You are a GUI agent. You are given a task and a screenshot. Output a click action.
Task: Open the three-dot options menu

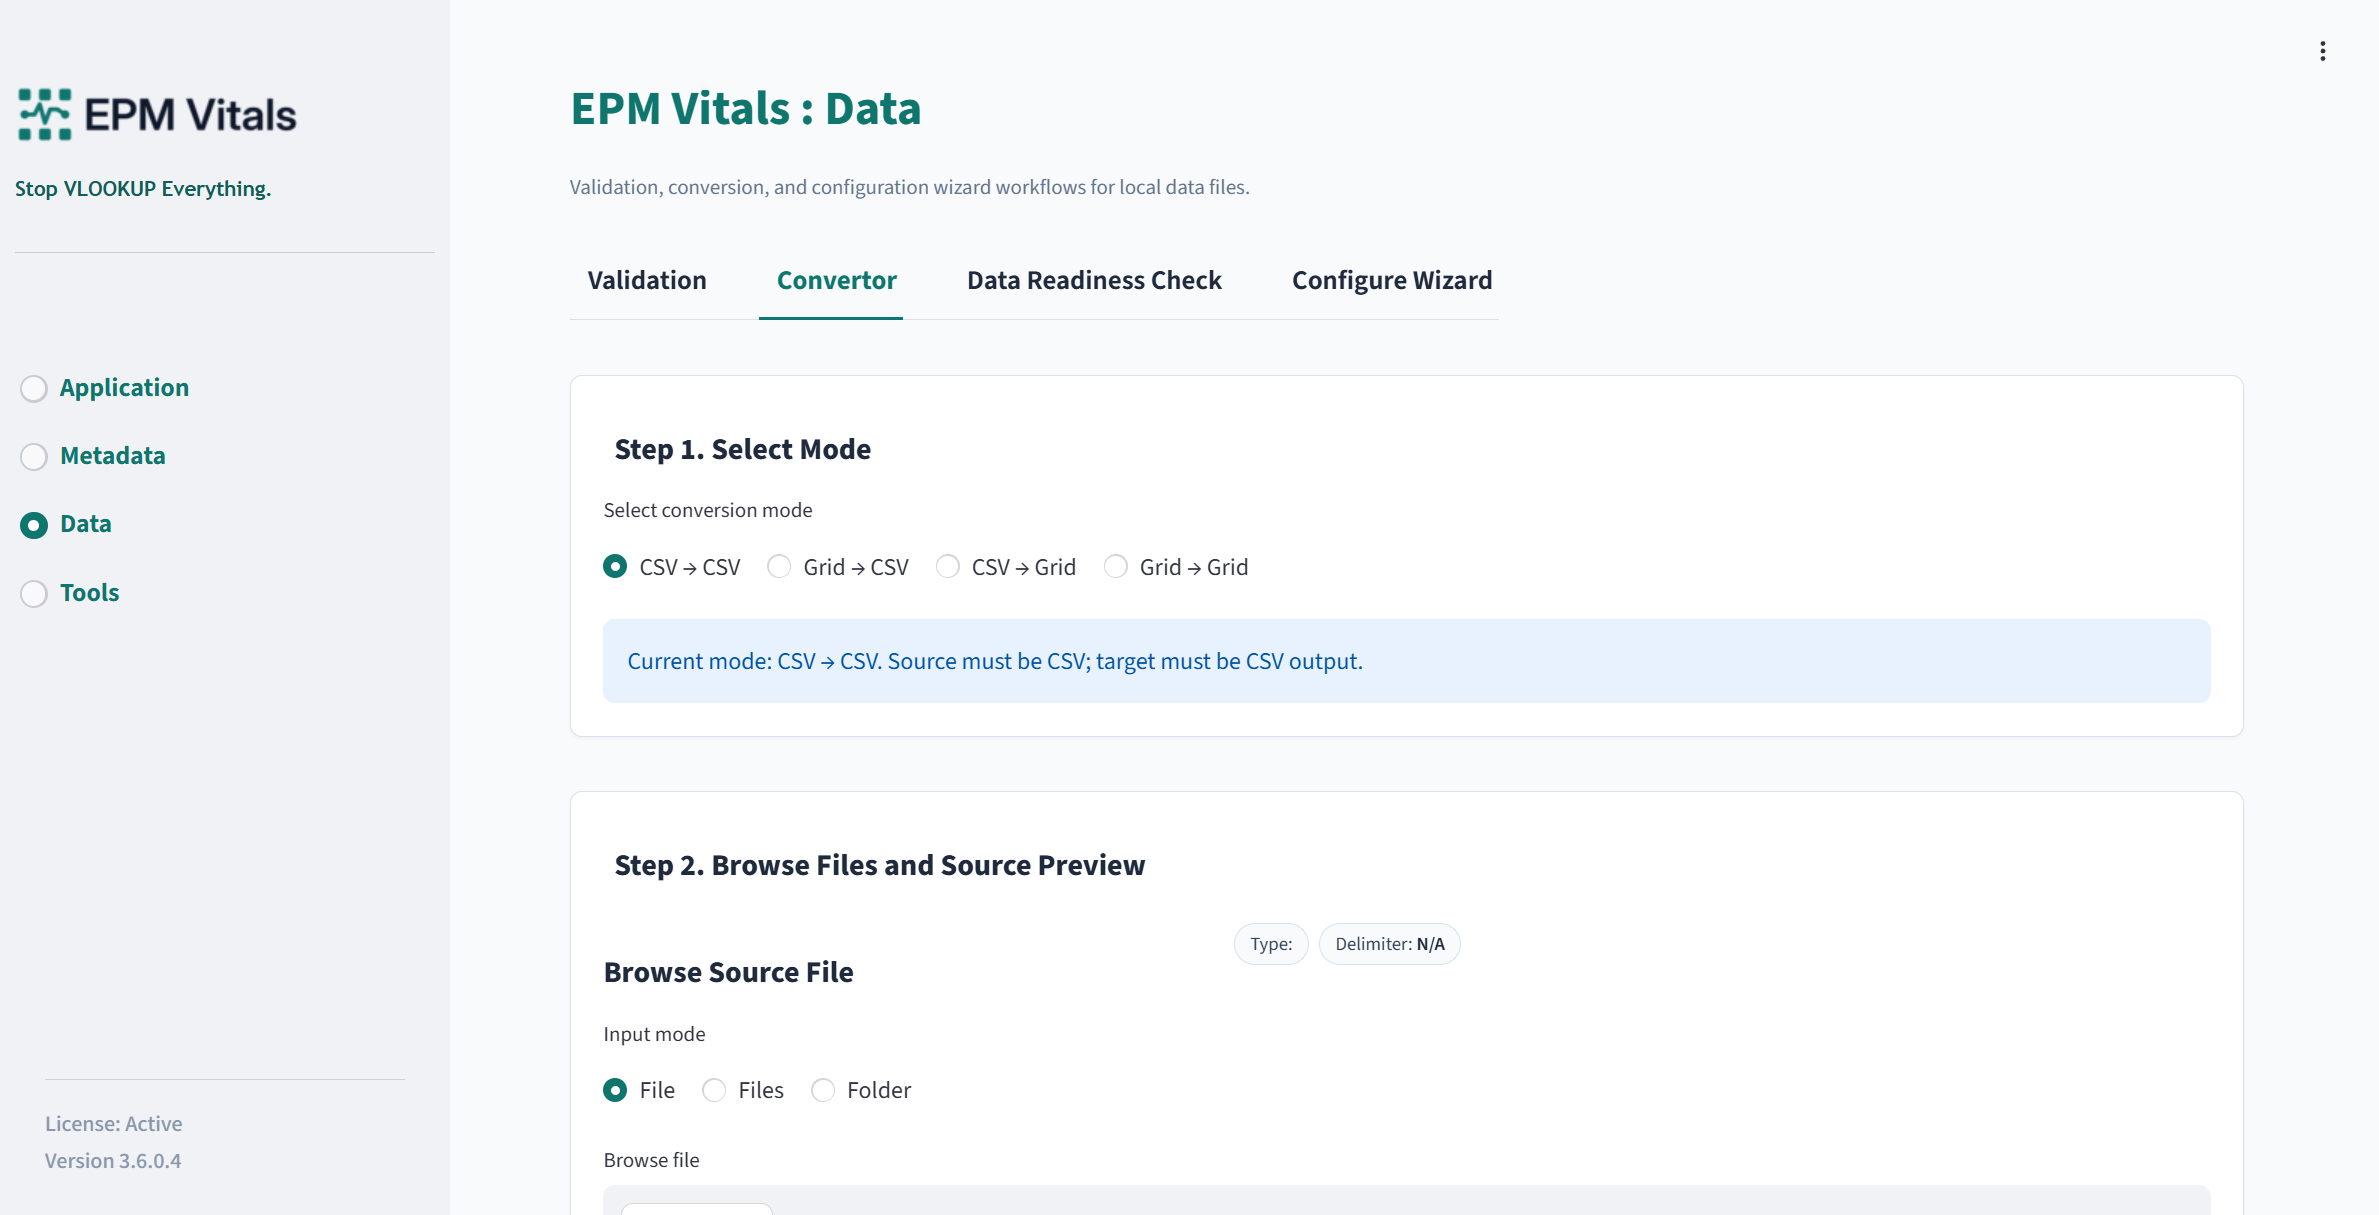point(2322,51)
